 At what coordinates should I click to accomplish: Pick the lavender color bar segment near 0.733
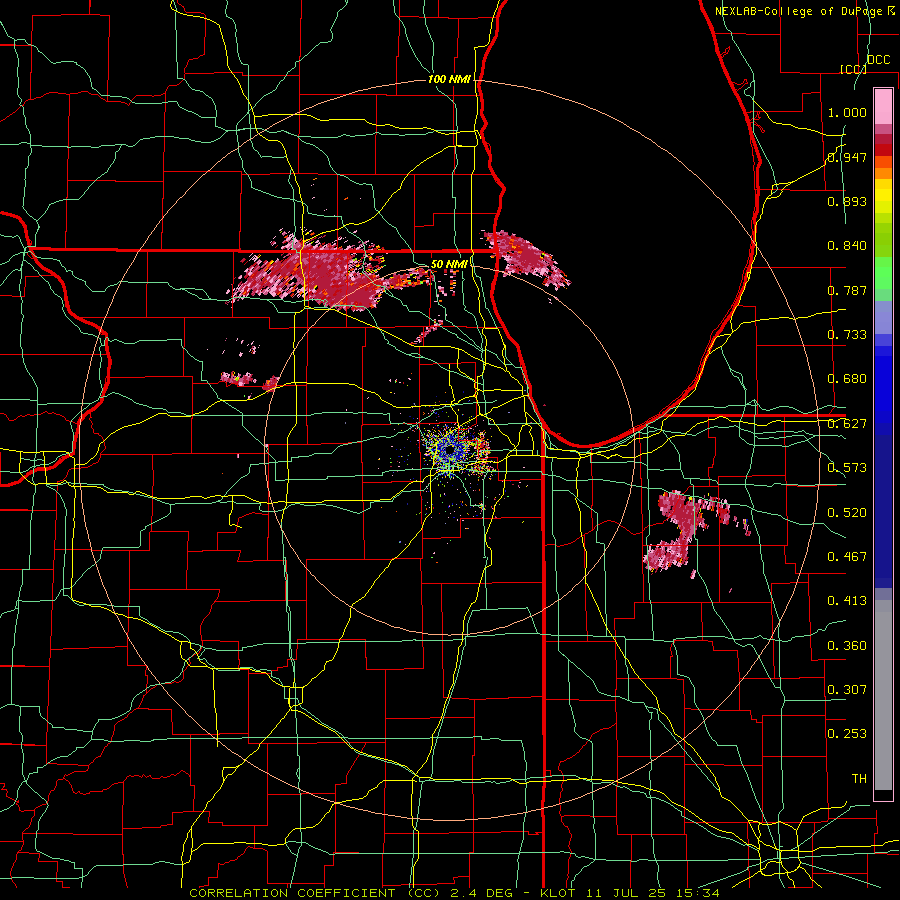pos(883,317)
